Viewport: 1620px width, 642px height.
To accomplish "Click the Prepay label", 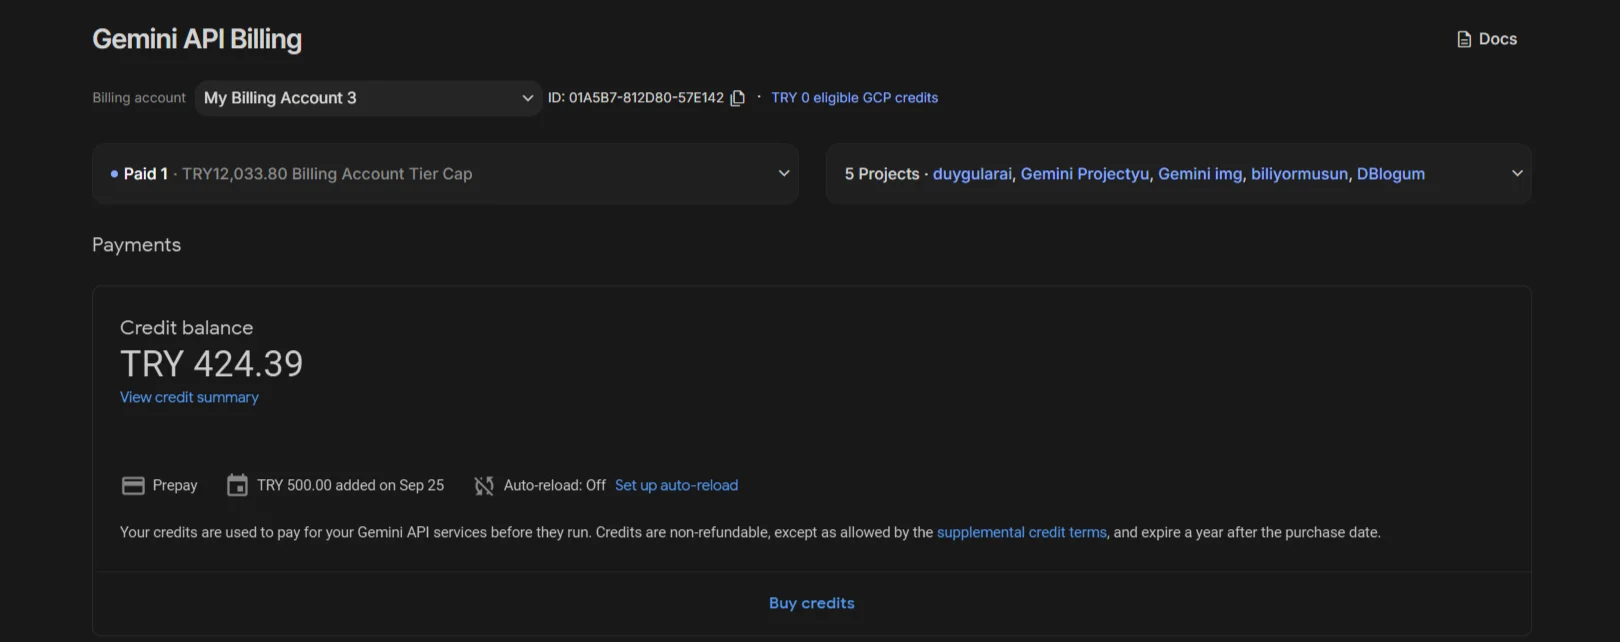I will 175,485.
